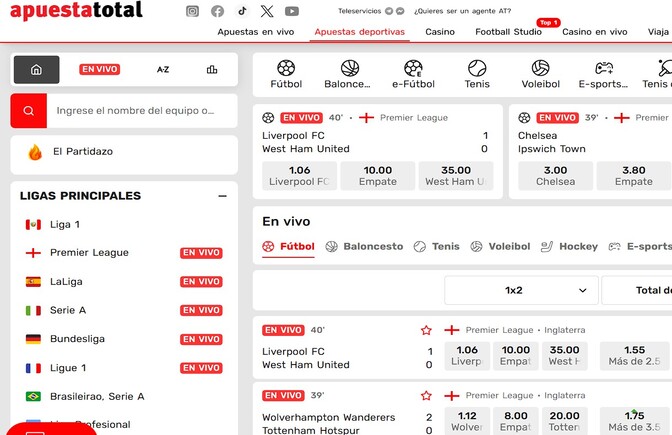Screen dimensions: 672x435
Task: Open the Facebook social icon
Action: tap(217, 11)
